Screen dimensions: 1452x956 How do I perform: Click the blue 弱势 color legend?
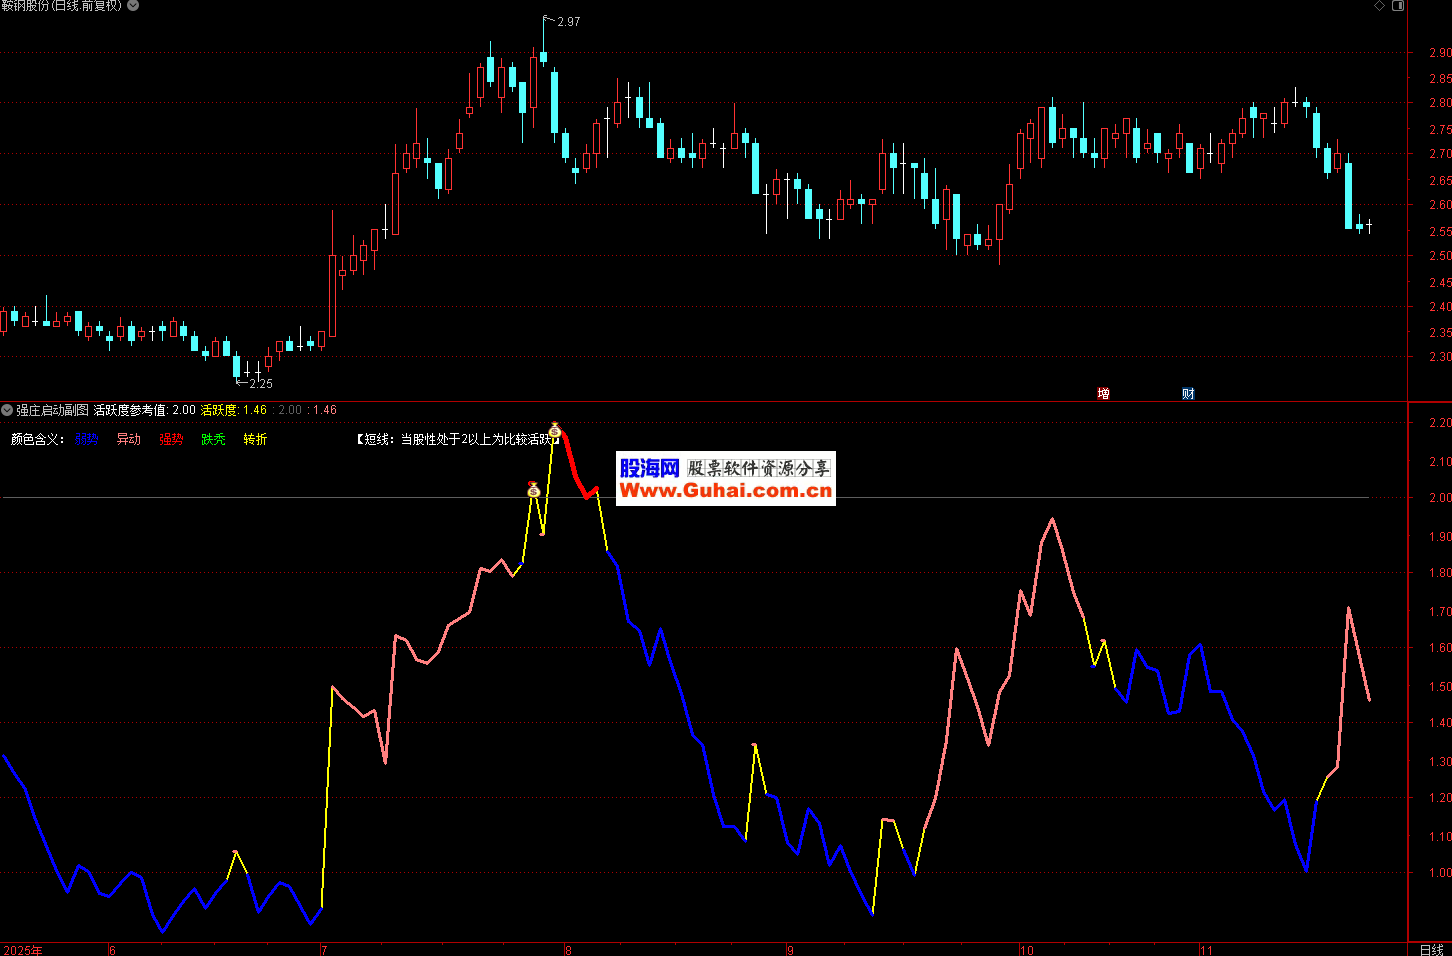(86, 440)
